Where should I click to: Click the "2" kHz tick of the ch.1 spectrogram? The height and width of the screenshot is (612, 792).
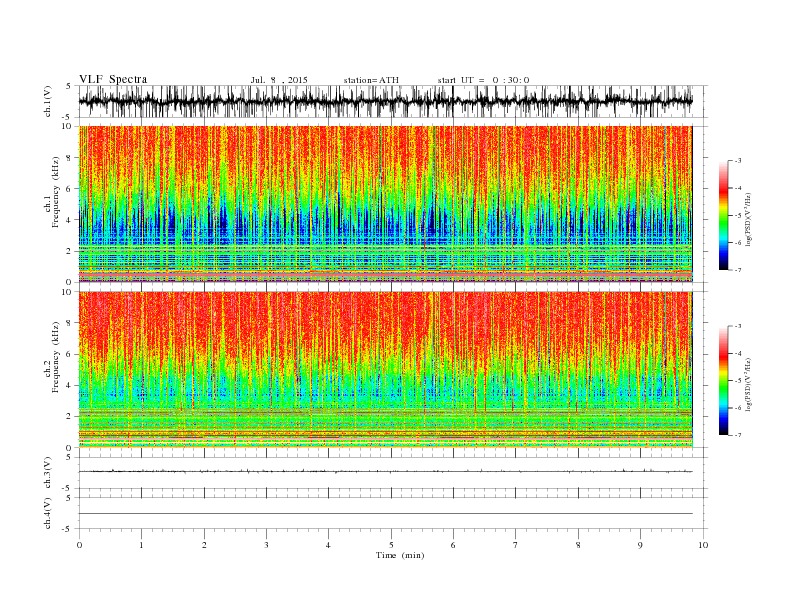pyautogui.click(x=70, y=251)
